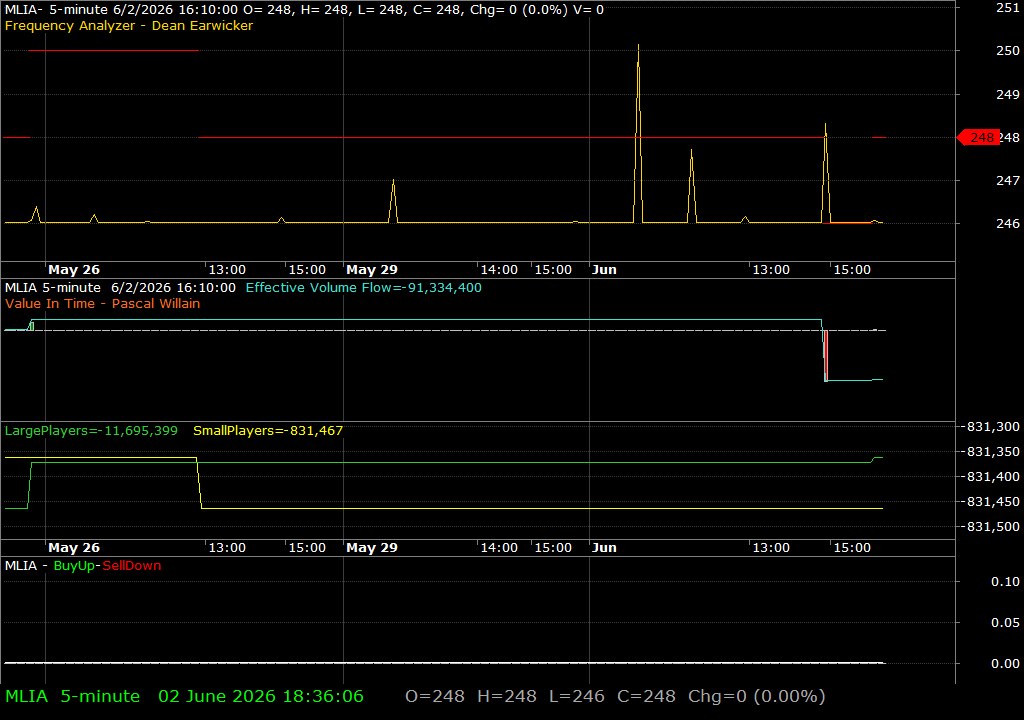This screenshot has width=1024, height=720.
Task: Click the 0.10 axis label in BuyUp pane
Action: pyautogui.click(x=1005, y=581)
